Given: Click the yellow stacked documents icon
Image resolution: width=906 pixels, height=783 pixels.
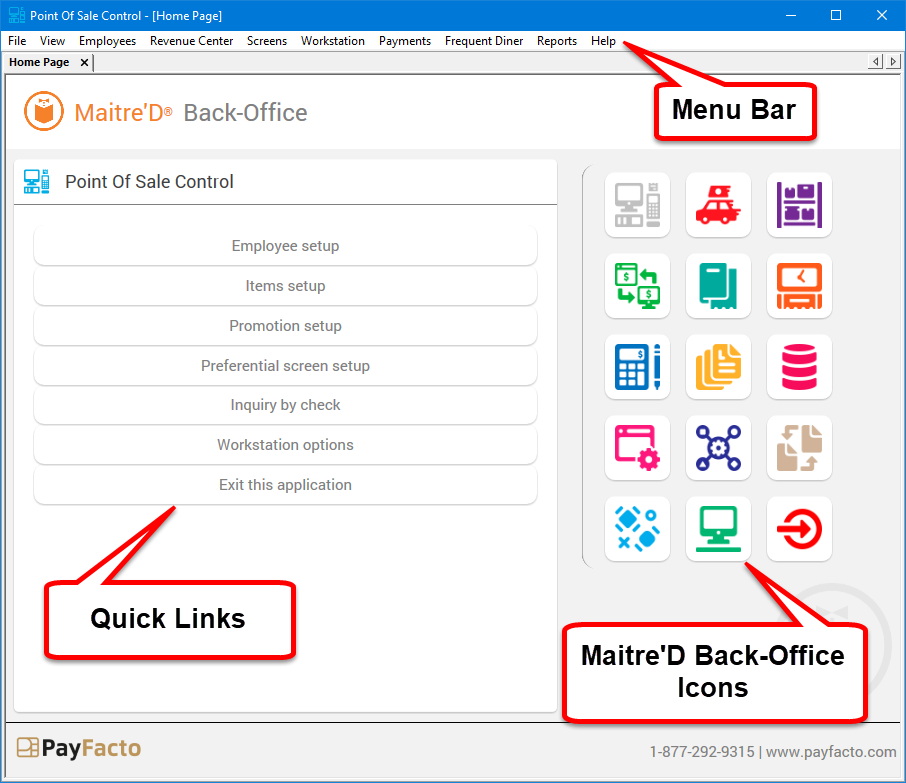Looking at the screenshot, I should (x=718, y=367).
